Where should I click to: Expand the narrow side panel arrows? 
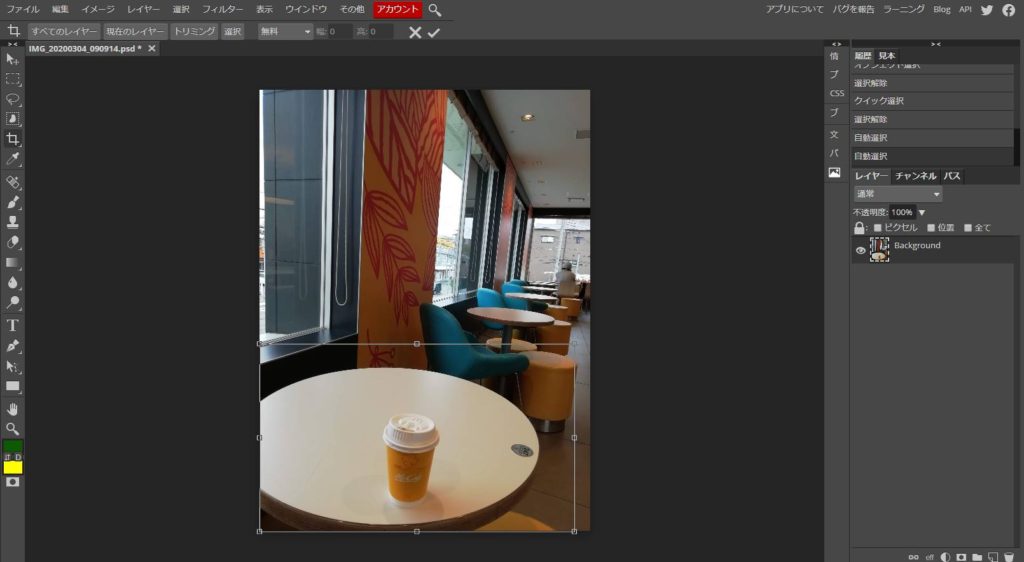pyautogui.click(x=837, y=44)
